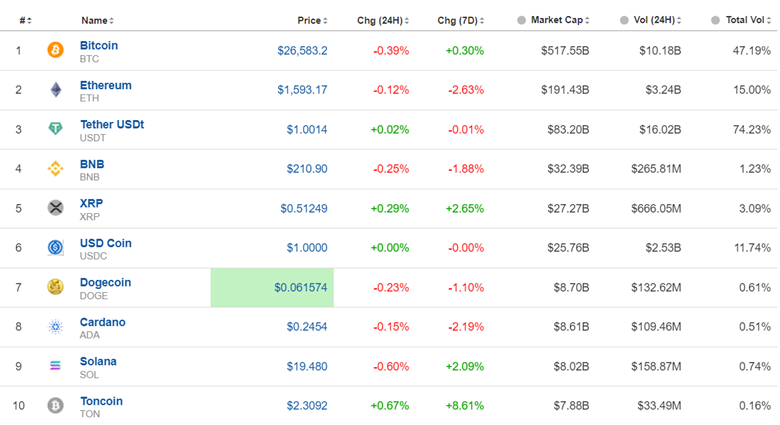780x425 pixels.
Task: Click the Toncoin logo icon
Action: 55,406
